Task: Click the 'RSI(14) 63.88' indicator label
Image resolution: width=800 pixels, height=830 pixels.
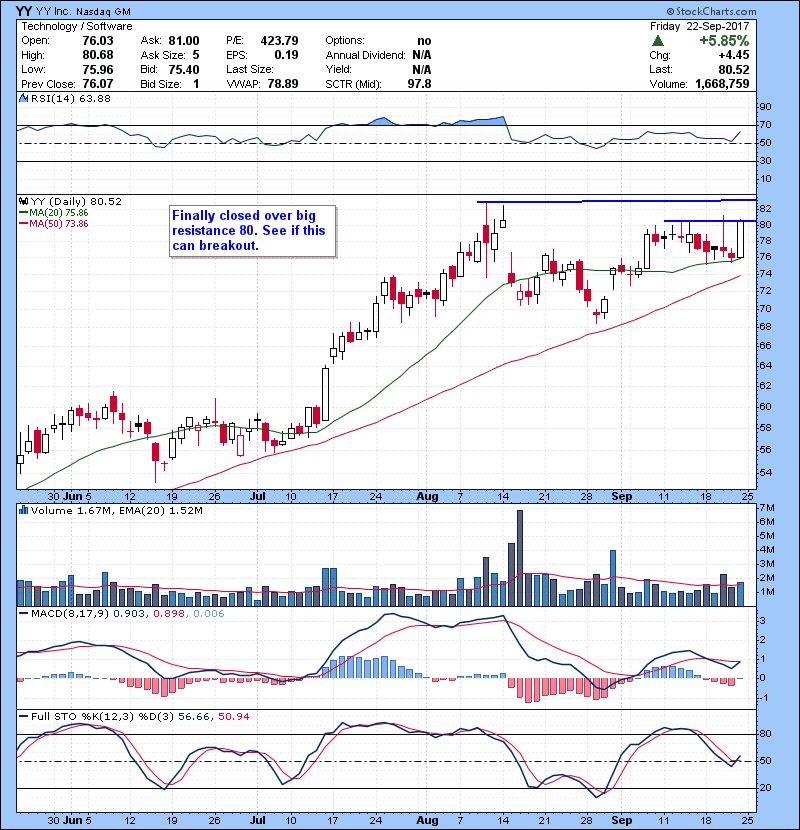Action: [70, 98]
